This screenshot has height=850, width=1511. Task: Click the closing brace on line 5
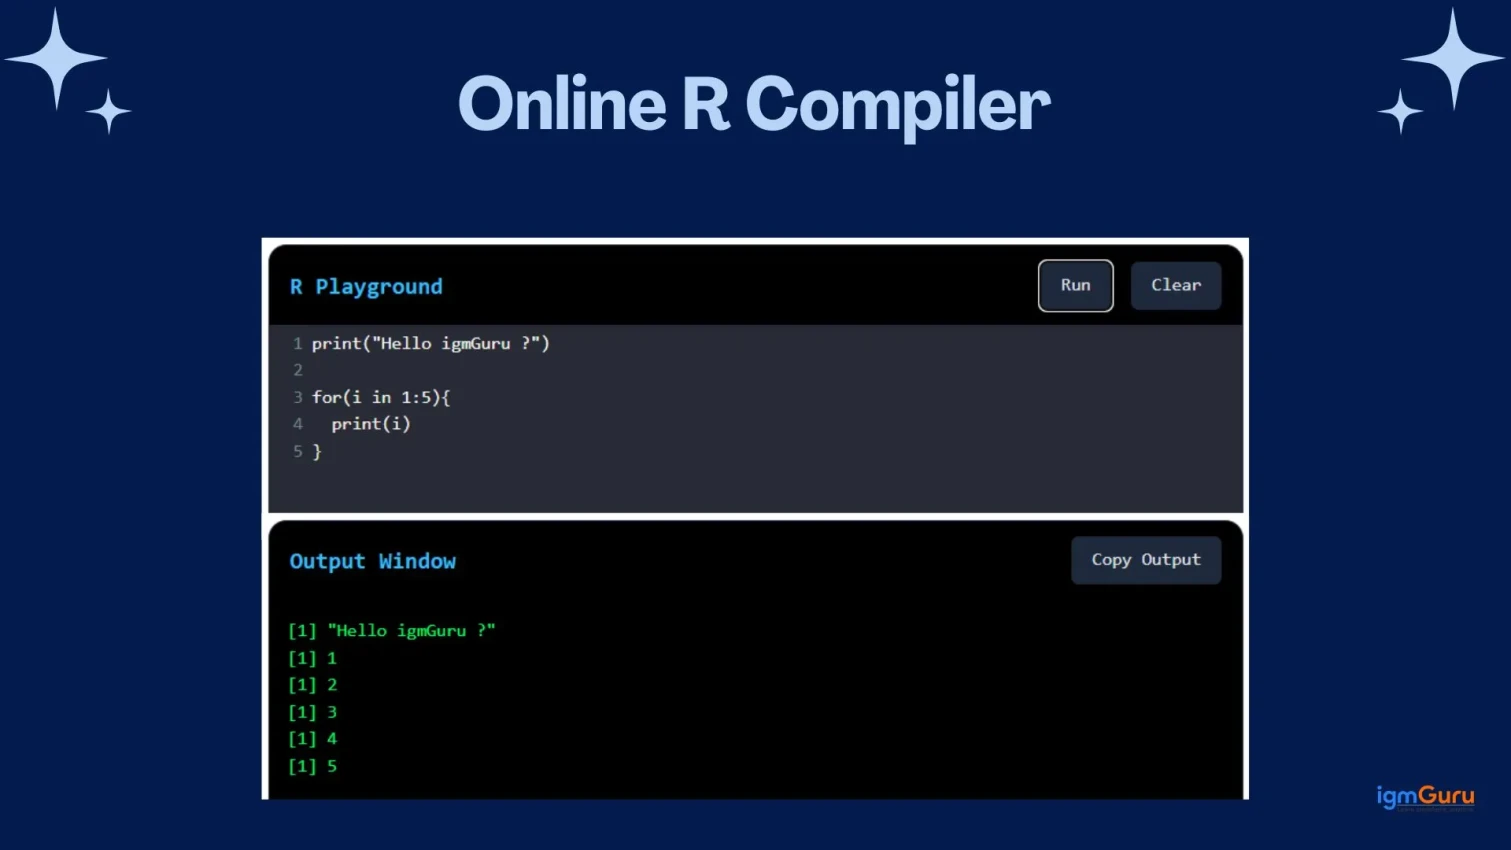[x=317, y=452]
